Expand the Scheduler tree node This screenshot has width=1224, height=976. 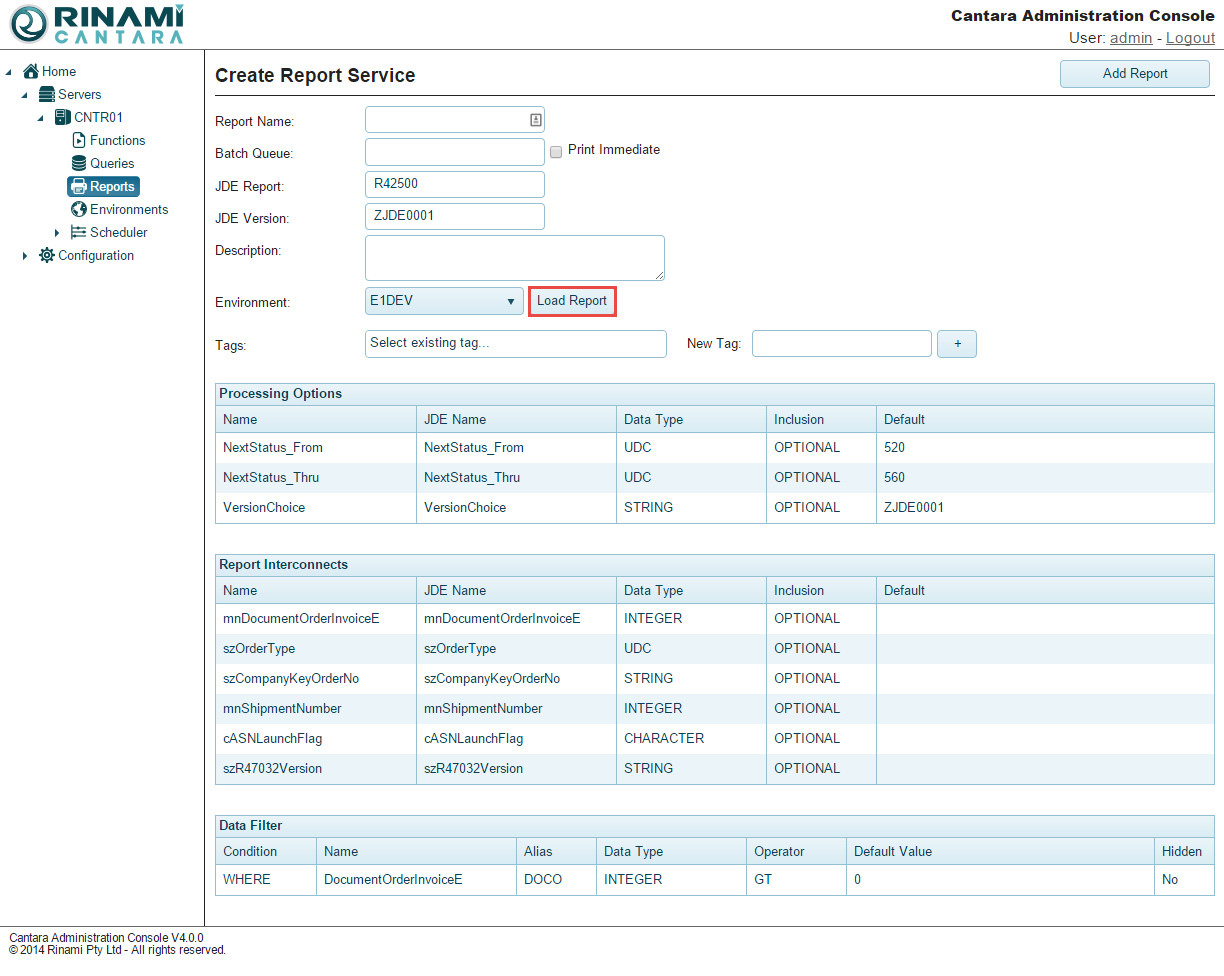(x=57, y=233)
